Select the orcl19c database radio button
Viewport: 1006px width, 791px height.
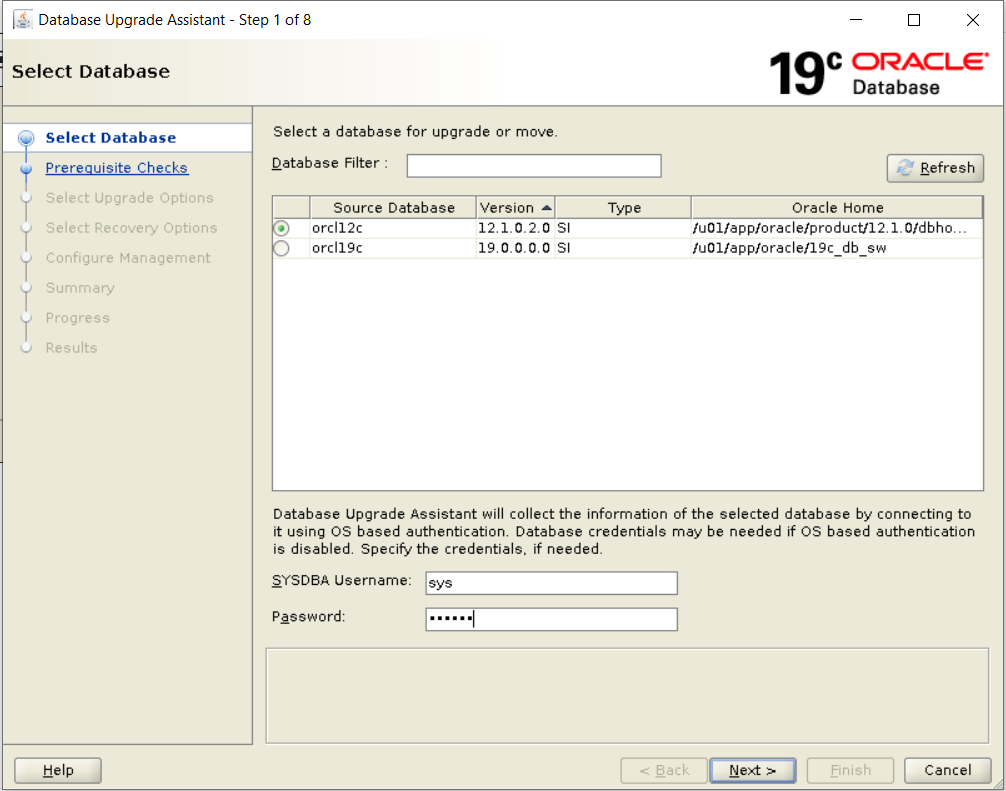(x=282, y=248)
